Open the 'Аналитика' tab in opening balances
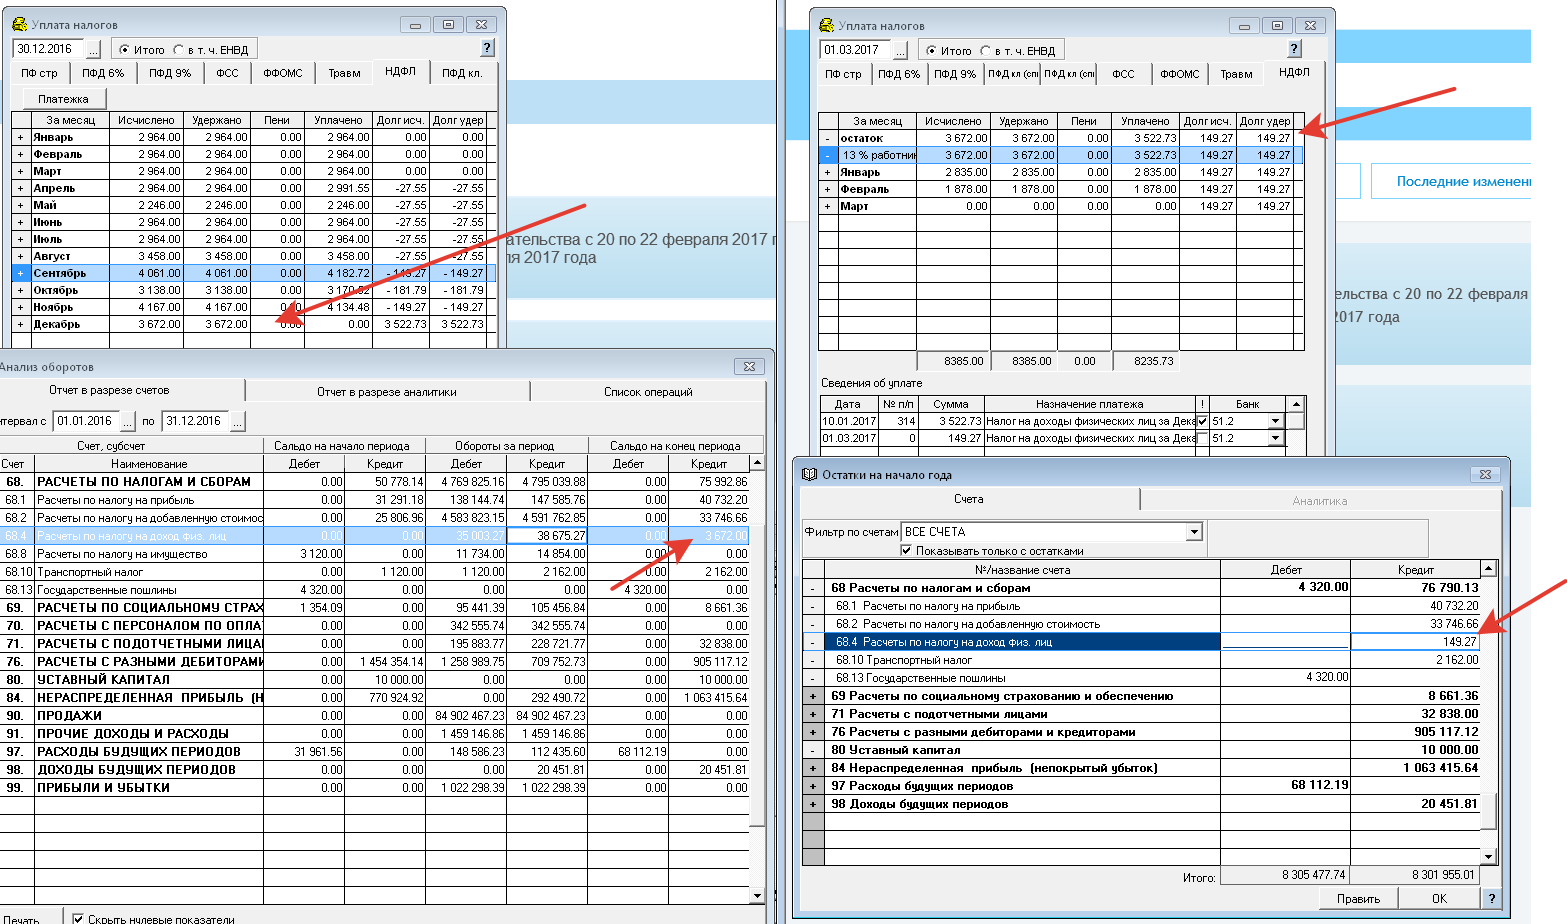 [1319, 500]
